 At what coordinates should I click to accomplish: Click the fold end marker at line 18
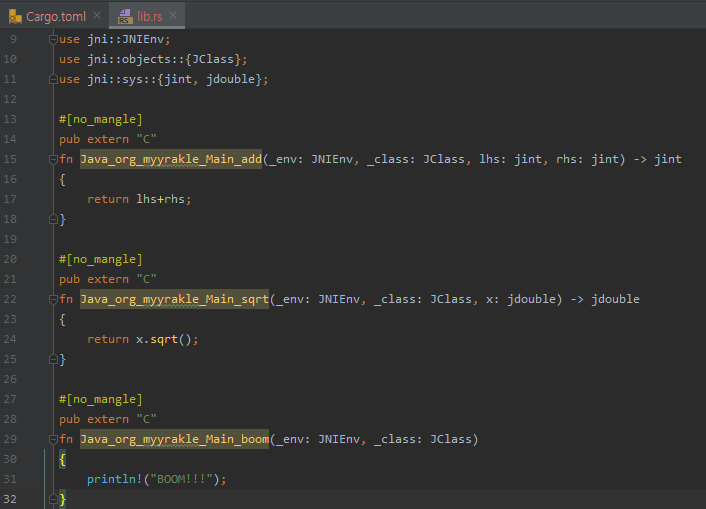[53, 219]
